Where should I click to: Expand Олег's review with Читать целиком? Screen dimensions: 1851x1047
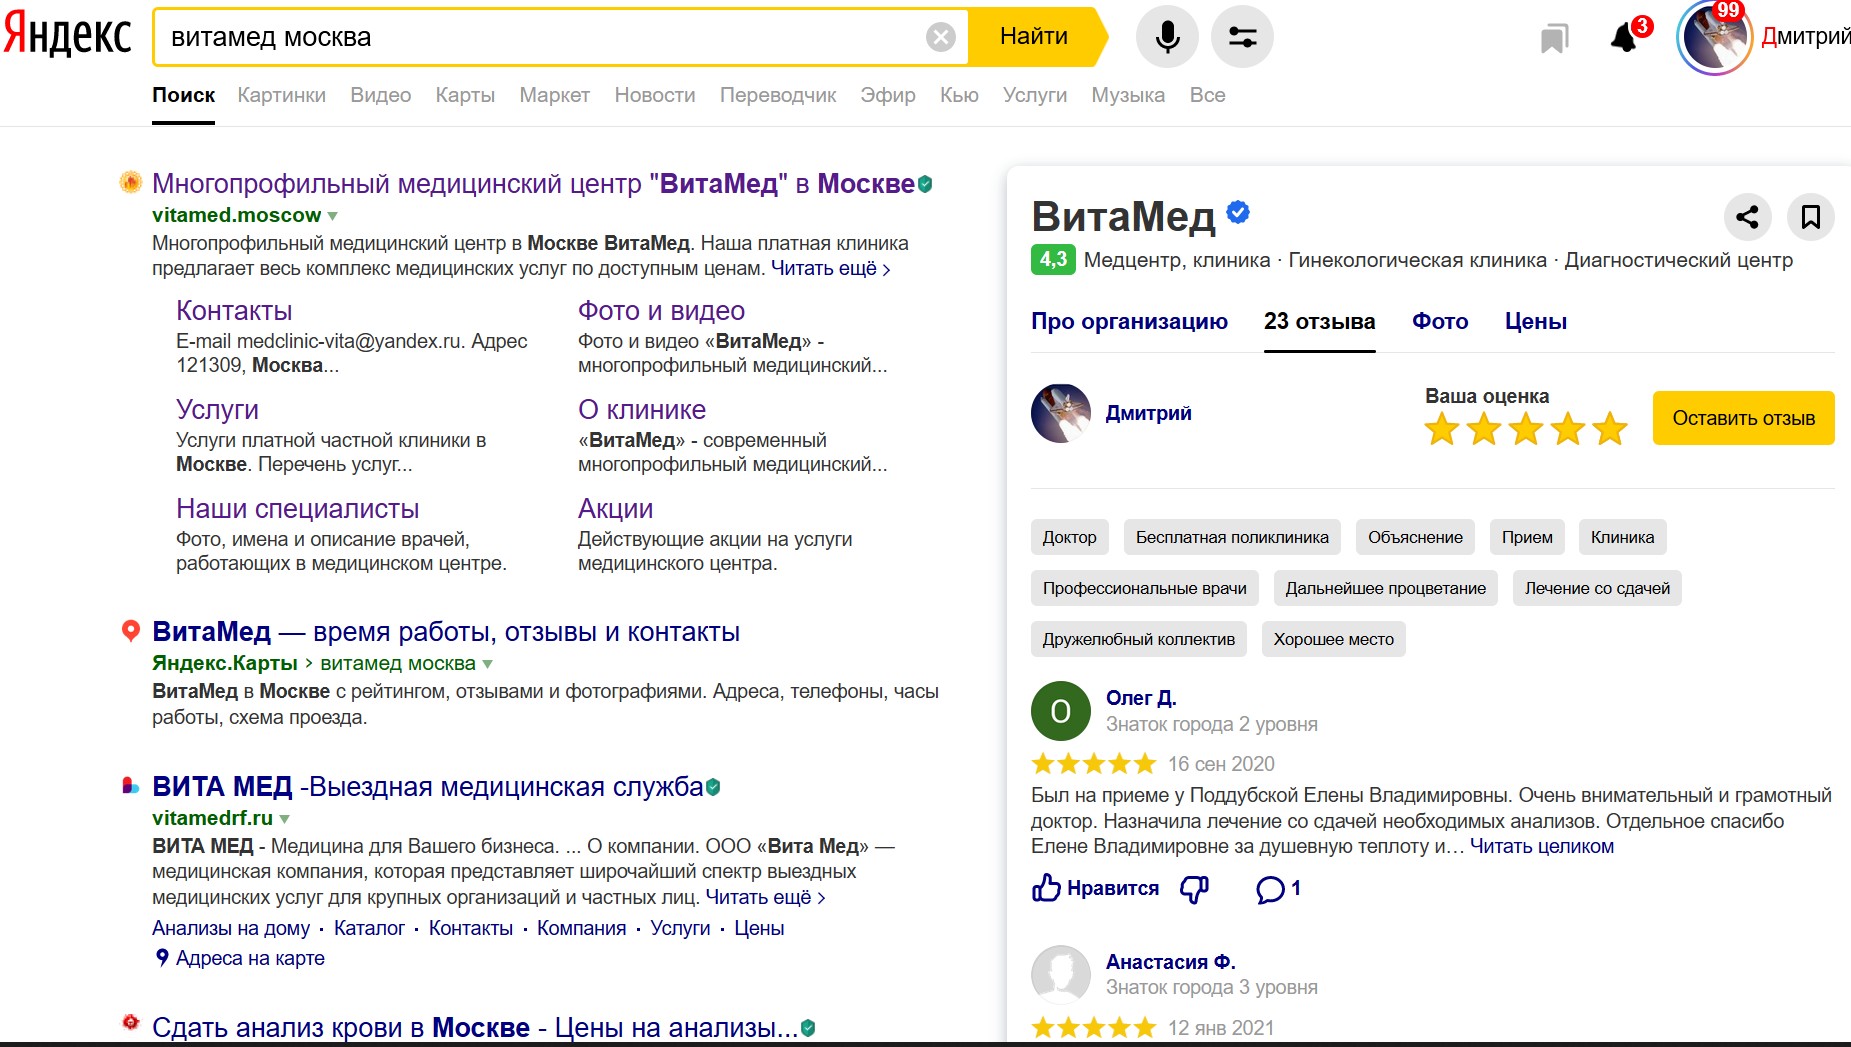point(1542,846)
